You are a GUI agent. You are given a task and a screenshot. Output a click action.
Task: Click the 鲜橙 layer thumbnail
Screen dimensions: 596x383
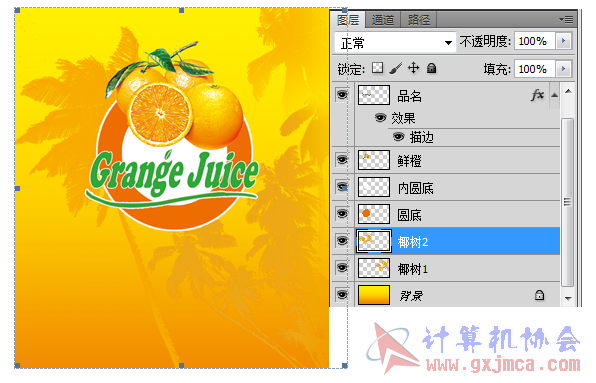pyautogui.click(x=374, y=160)
